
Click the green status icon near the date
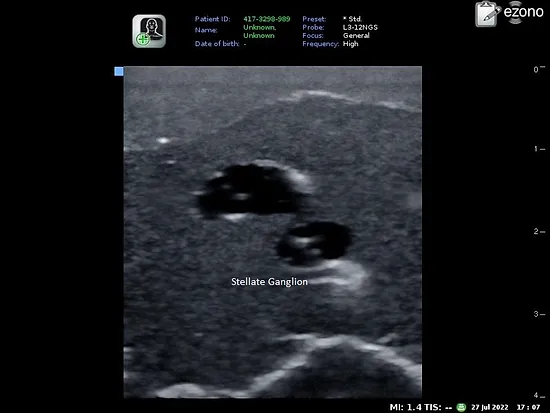click(x=461, y=407)
